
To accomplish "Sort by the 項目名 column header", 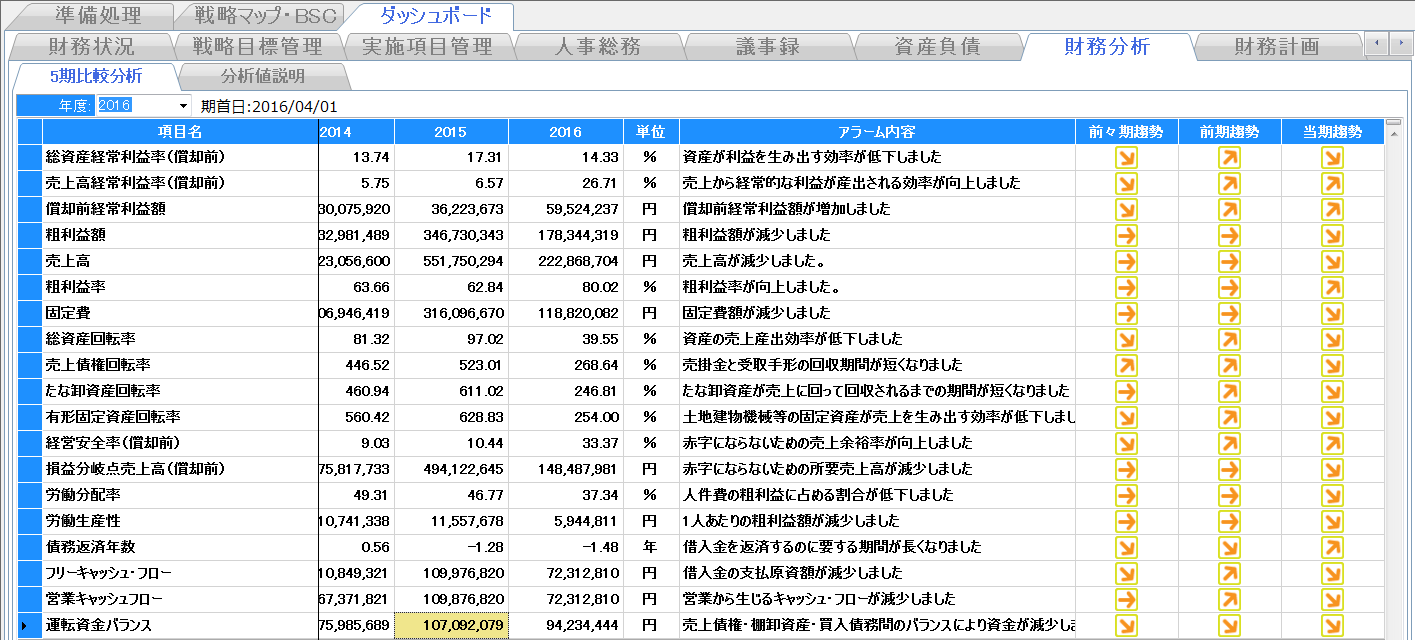I will coord(180,132).
